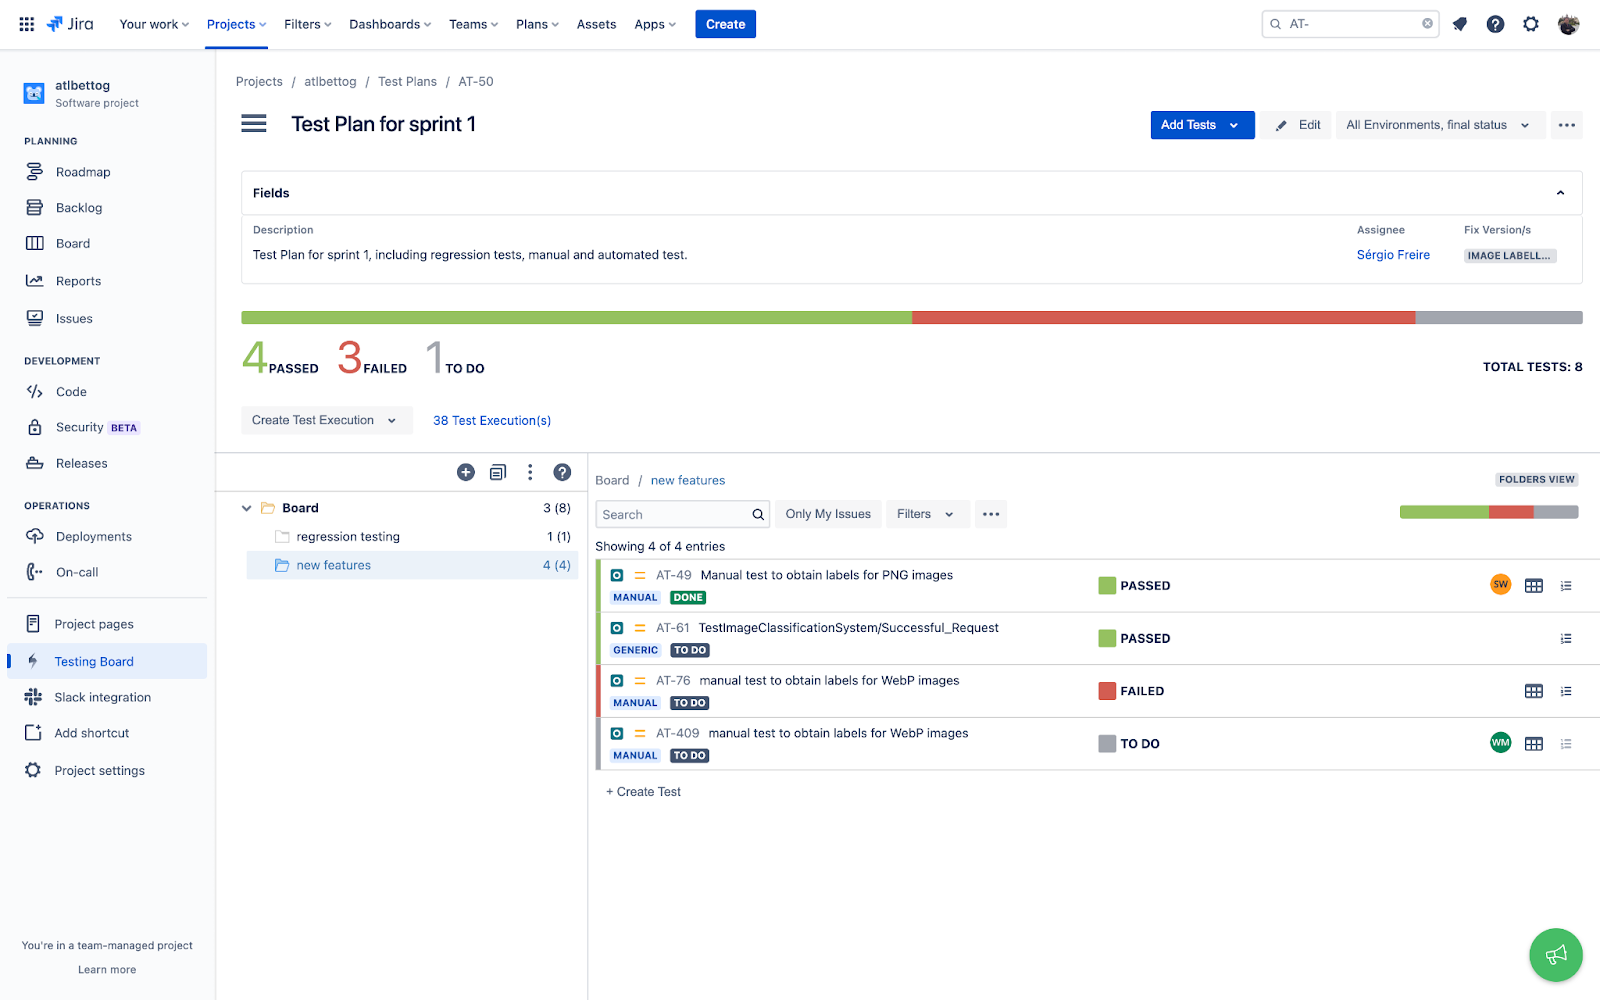Enable the Only My Issues filter
Screen dimensions: 1600x1000
[827, 513]
